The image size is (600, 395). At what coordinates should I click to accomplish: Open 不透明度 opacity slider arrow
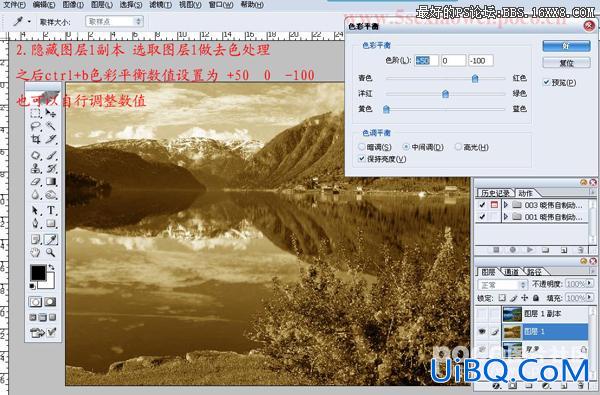[590, 284]
